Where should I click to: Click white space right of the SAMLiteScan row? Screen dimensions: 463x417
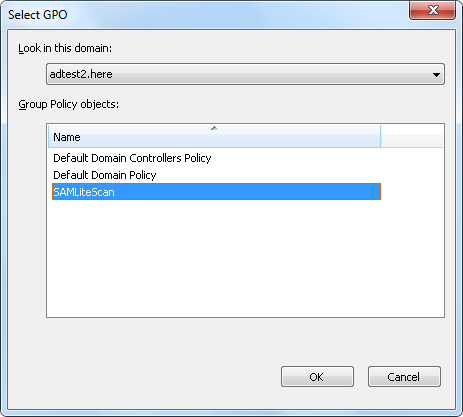[x=412, y=192]
